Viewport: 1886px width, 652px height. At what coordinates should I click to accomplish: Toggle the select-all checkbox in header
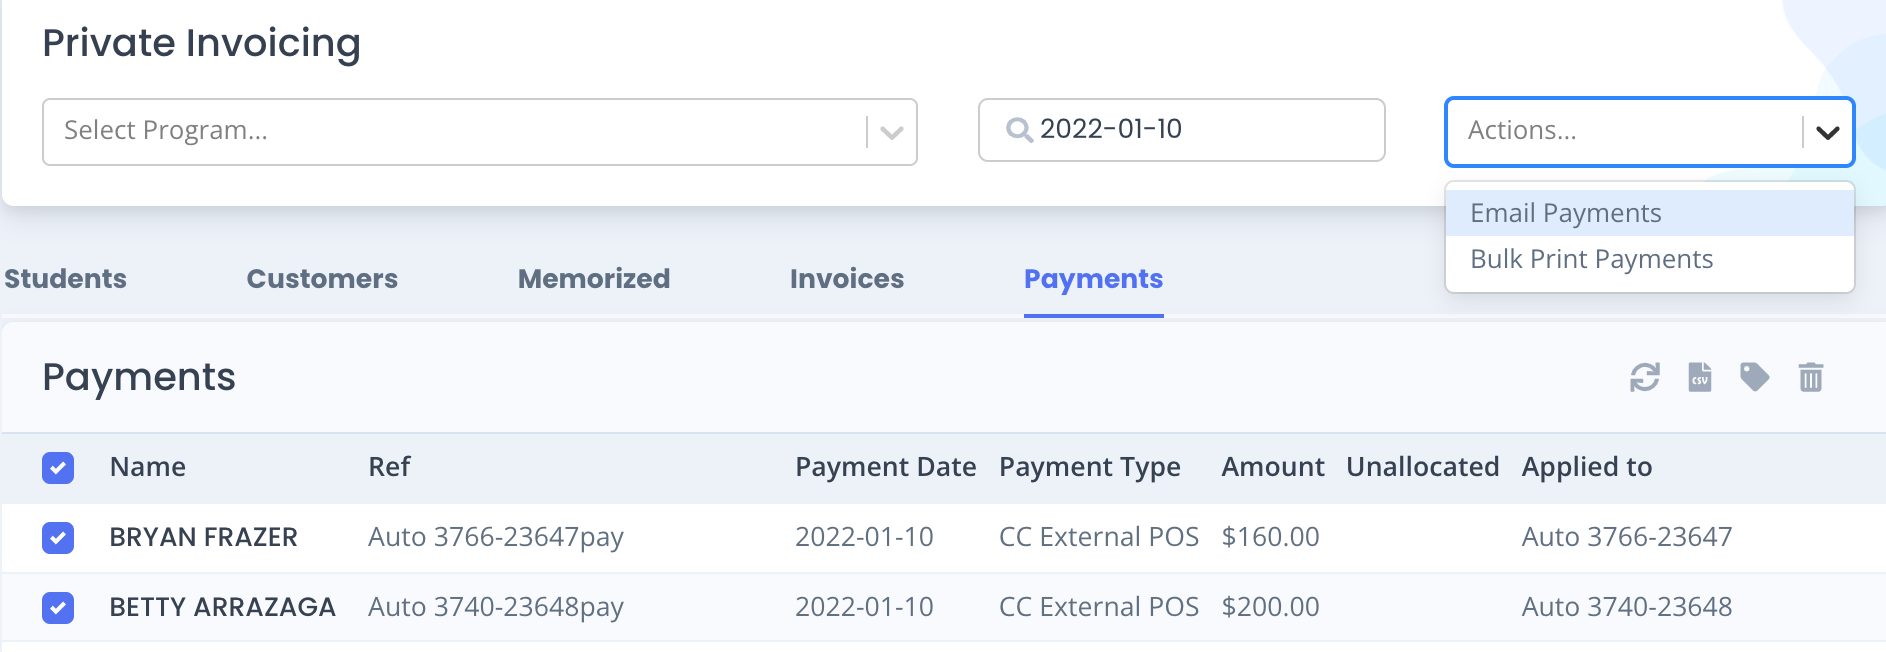58,467
